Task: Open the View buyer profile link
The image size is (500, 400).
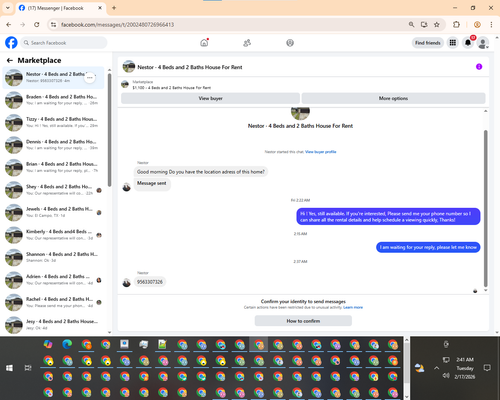Action: (321, 152)
